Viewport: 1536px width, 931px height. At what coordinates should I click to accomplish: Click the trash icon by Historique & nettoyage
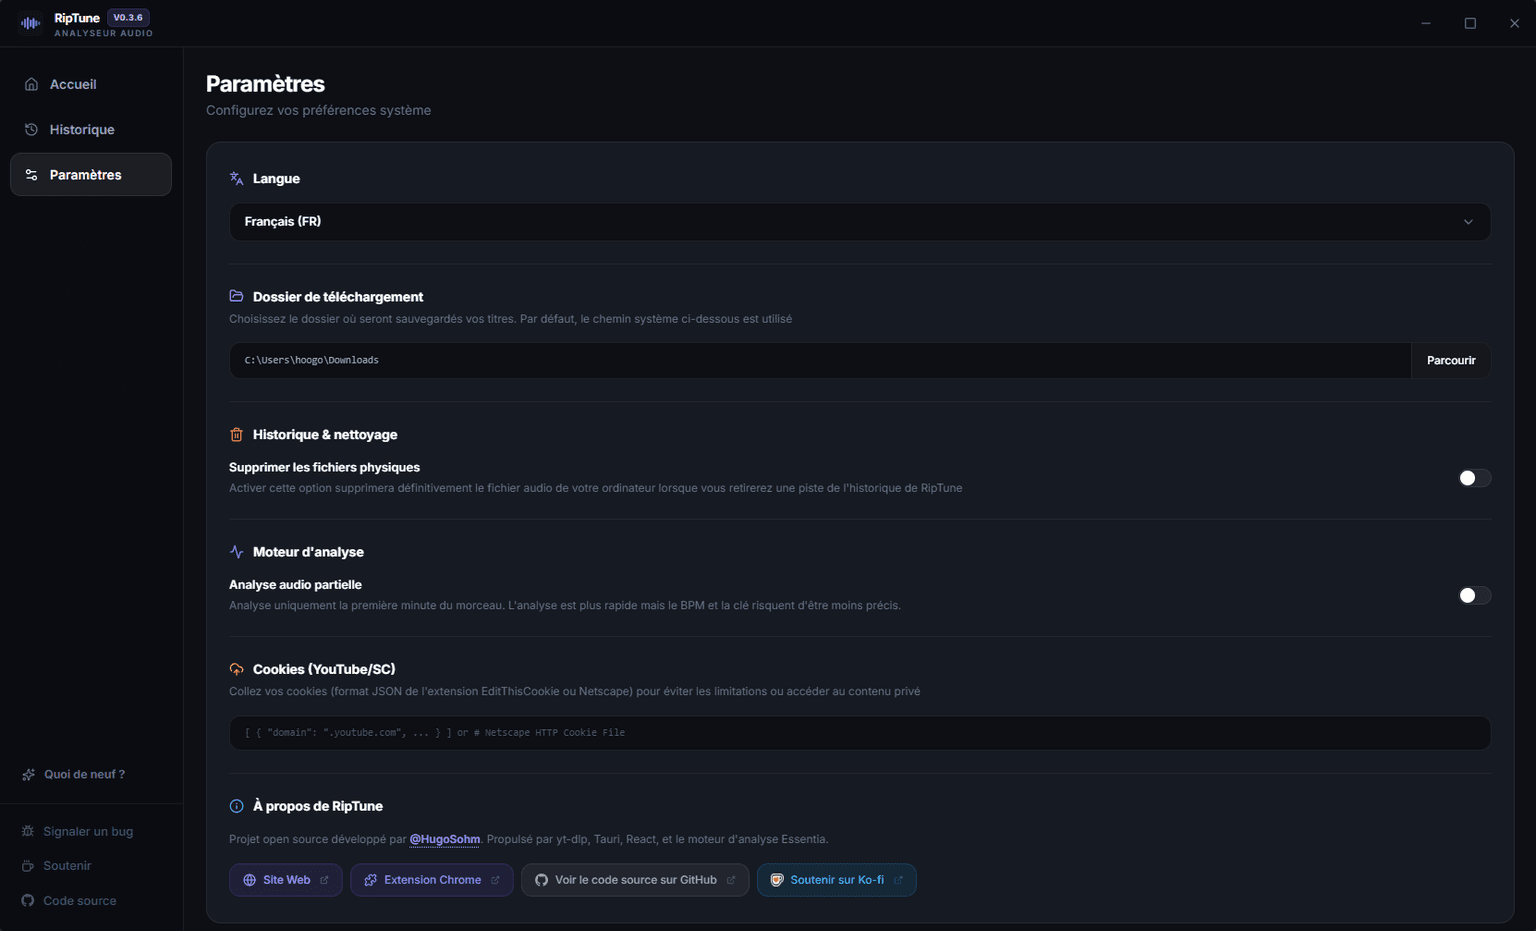coord(237,434)
